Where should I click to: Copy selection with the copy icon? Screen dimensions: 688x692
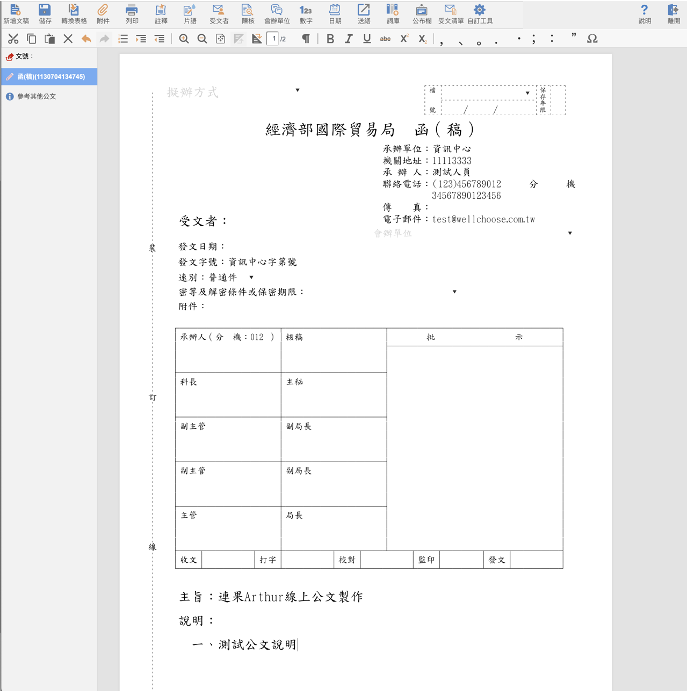point(31,39)
